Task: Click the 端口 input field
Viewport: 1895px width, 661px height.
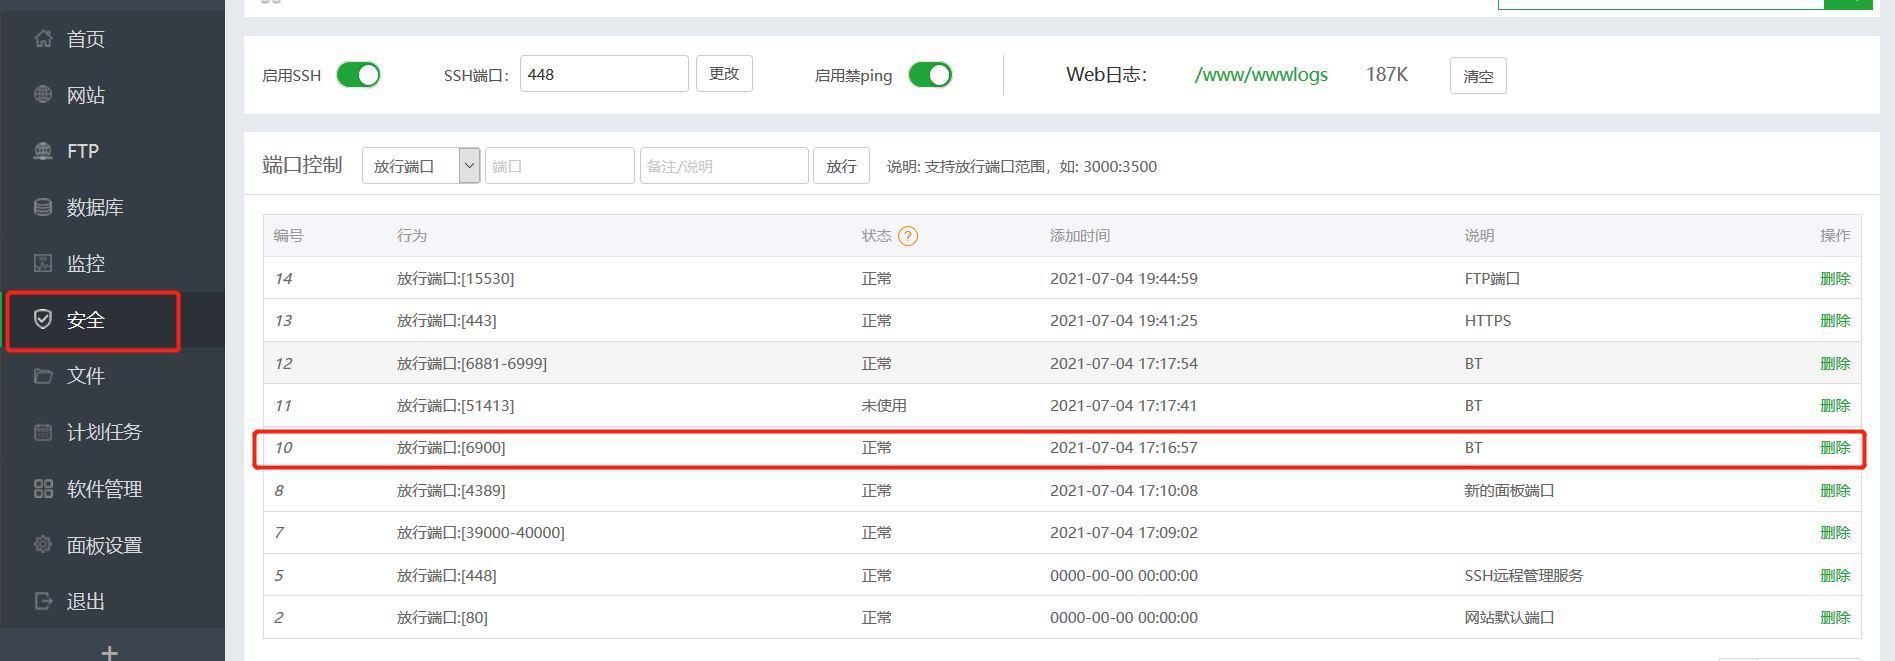Action: pos(560,166)
